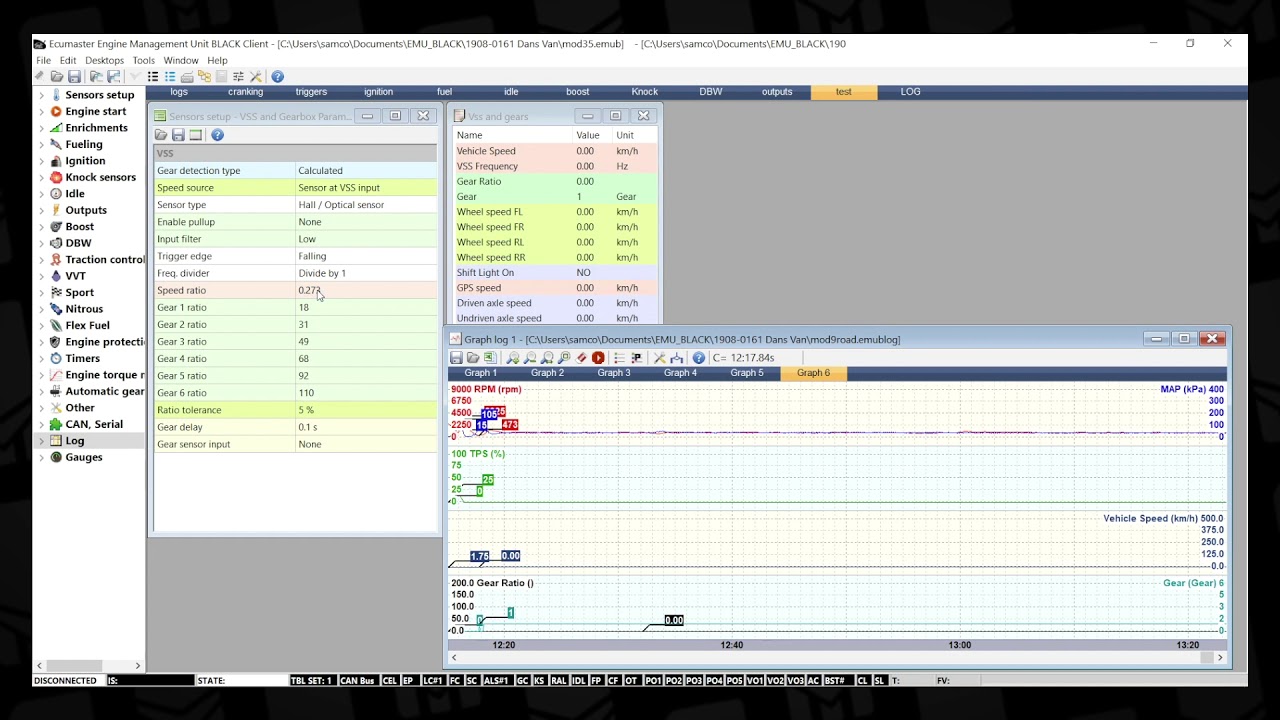
Task: Open Graph log wrench settings icon
Action: 659,358
